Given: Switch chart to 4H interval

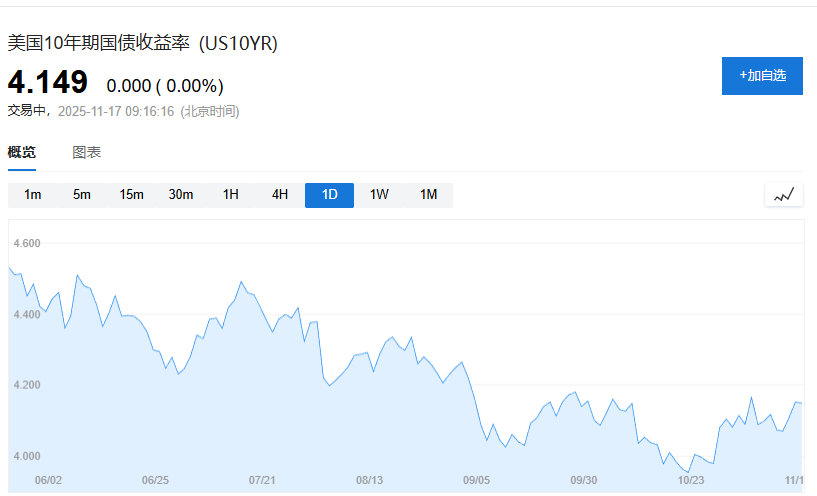Looking at the screenshot, I should (x=280, y=195).
